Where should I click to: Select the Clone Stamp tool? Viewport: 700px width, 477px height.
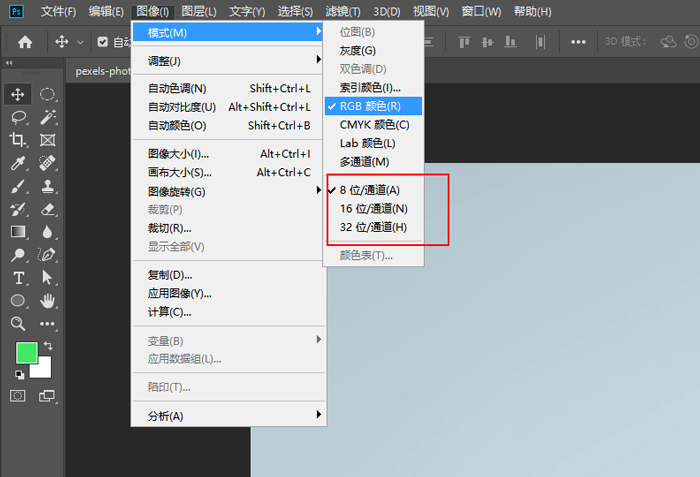pyautogui.click(x=47, y=186)
